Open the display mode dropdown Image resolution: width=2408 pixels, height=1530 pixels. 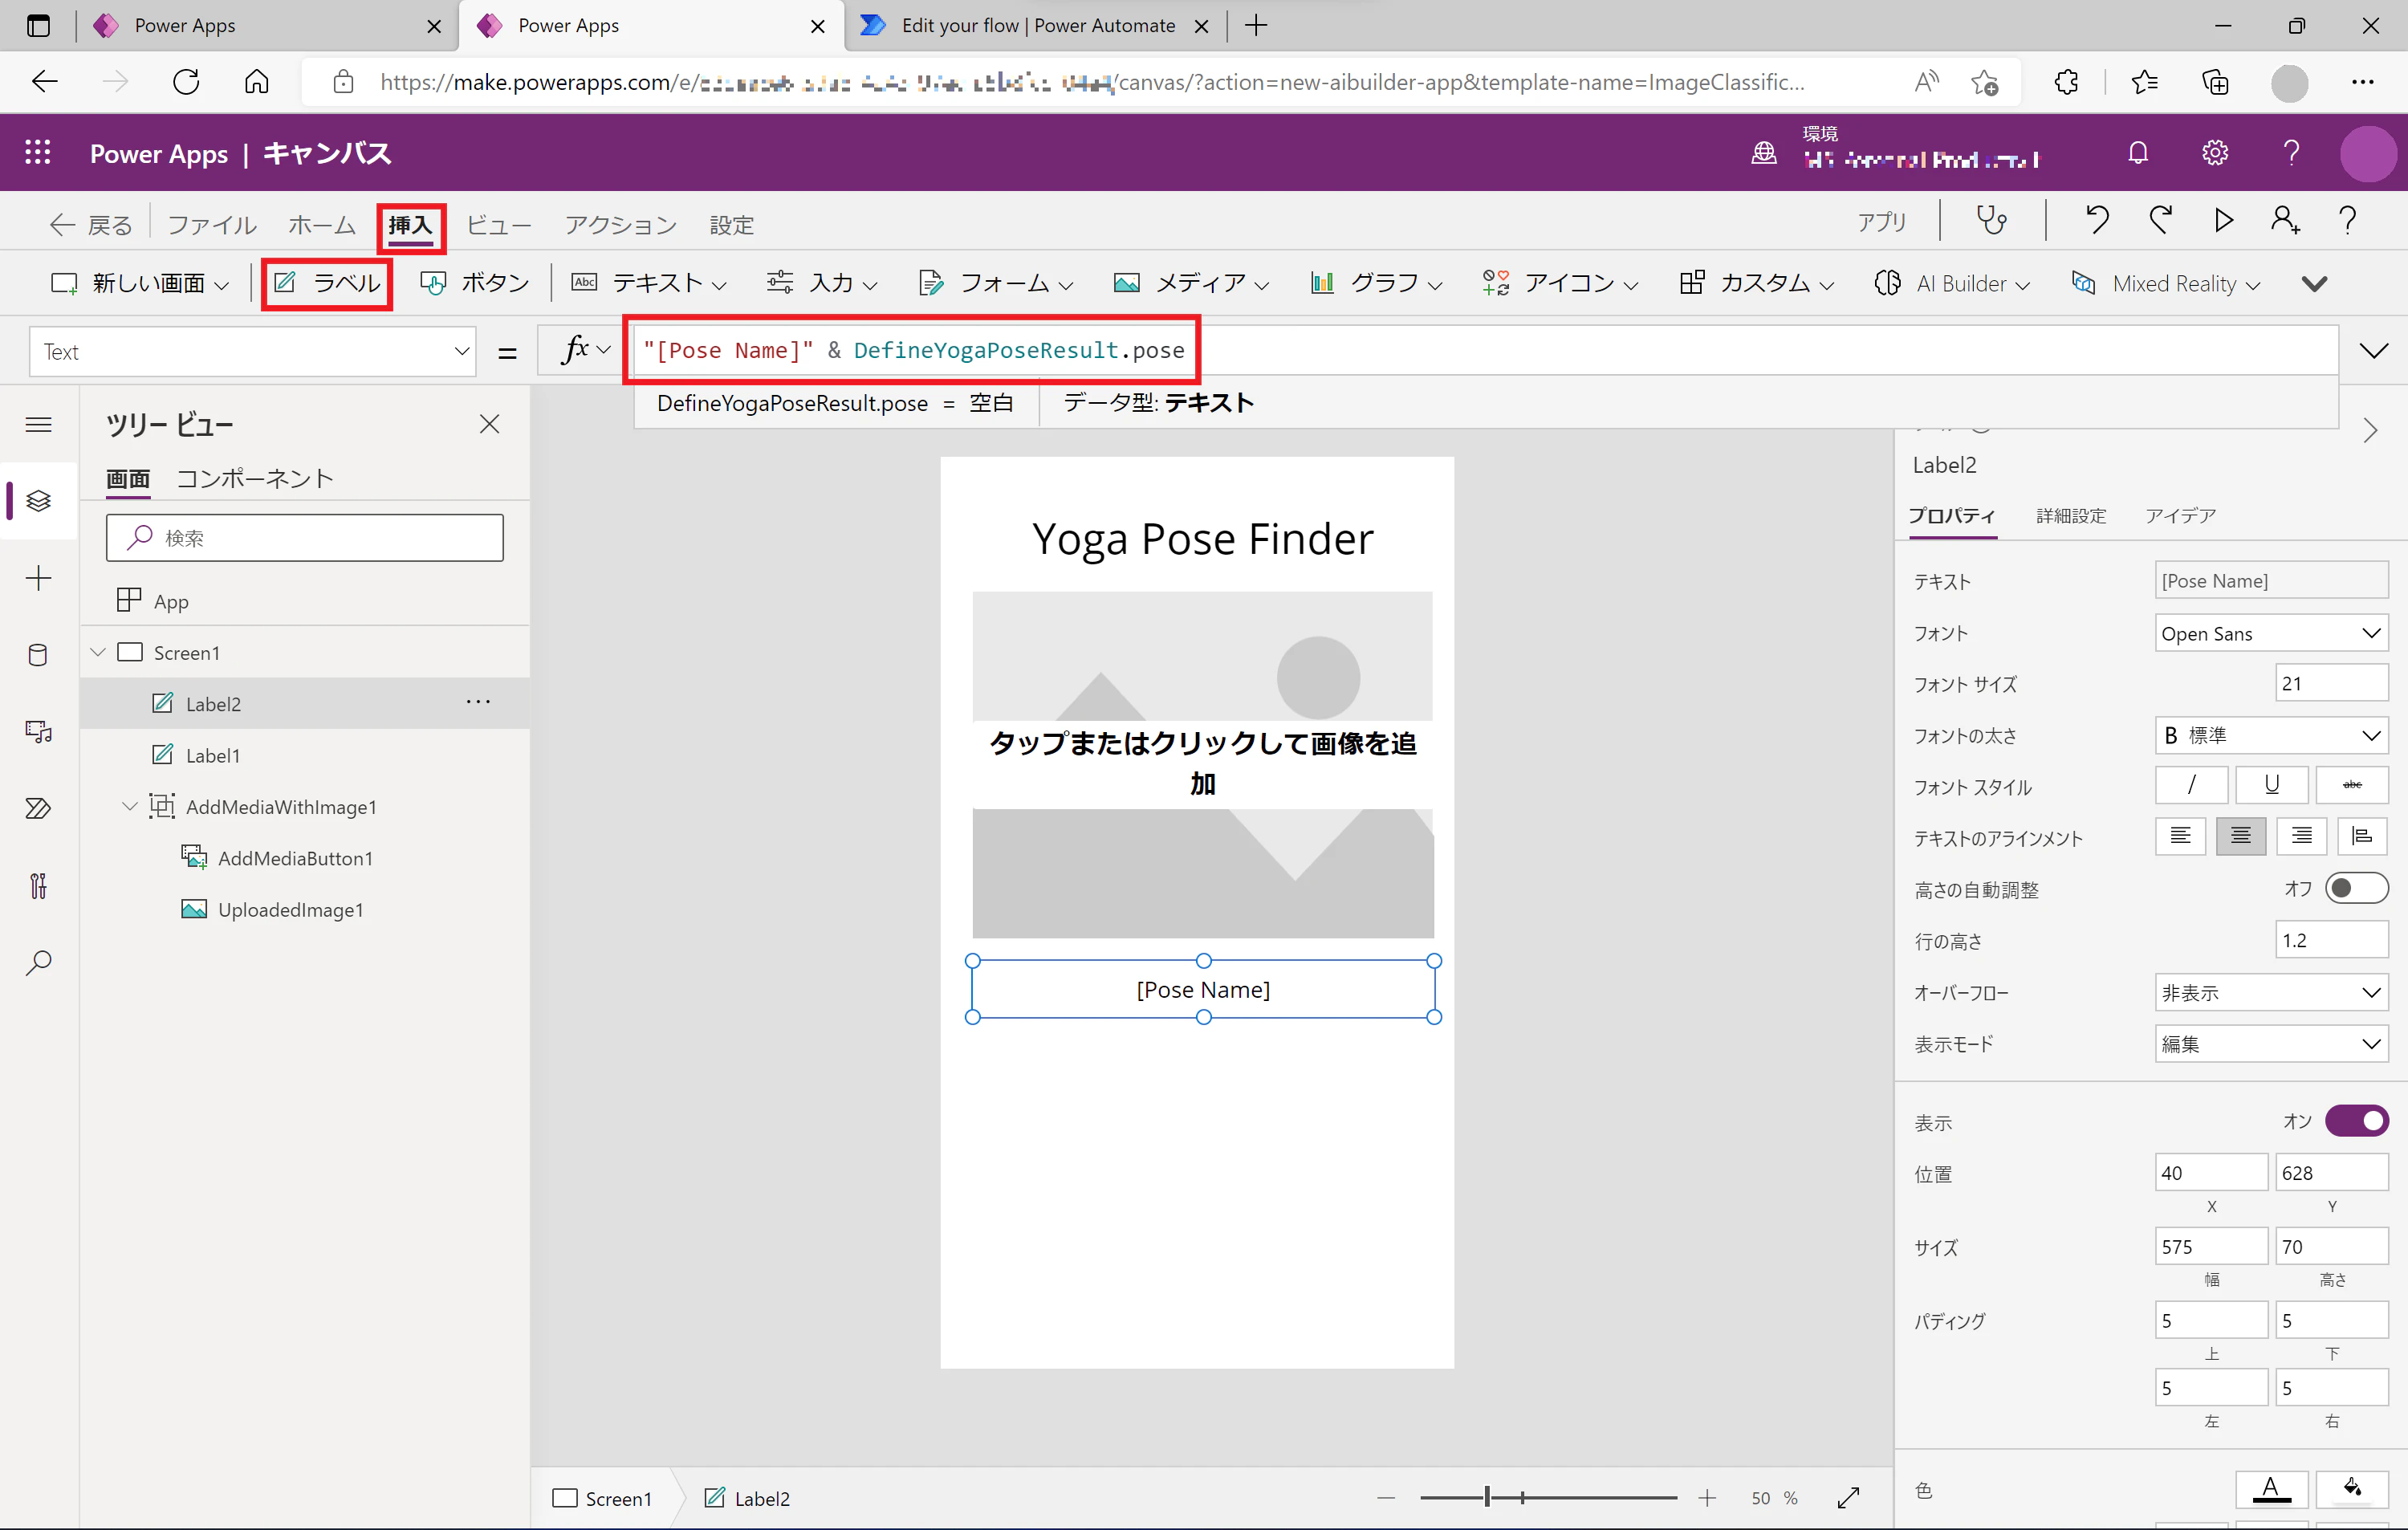coord(2271,1043)
